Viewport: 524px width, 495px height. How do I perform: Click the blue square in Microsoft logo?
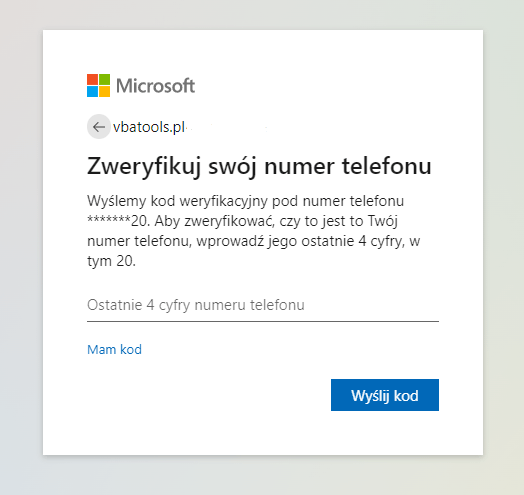92,92
